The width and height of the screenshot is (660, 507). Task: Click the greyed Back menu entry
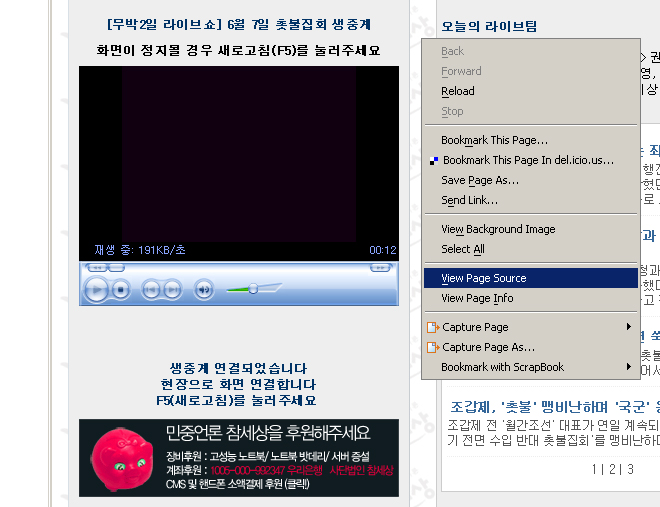click(x=531, y=51)
